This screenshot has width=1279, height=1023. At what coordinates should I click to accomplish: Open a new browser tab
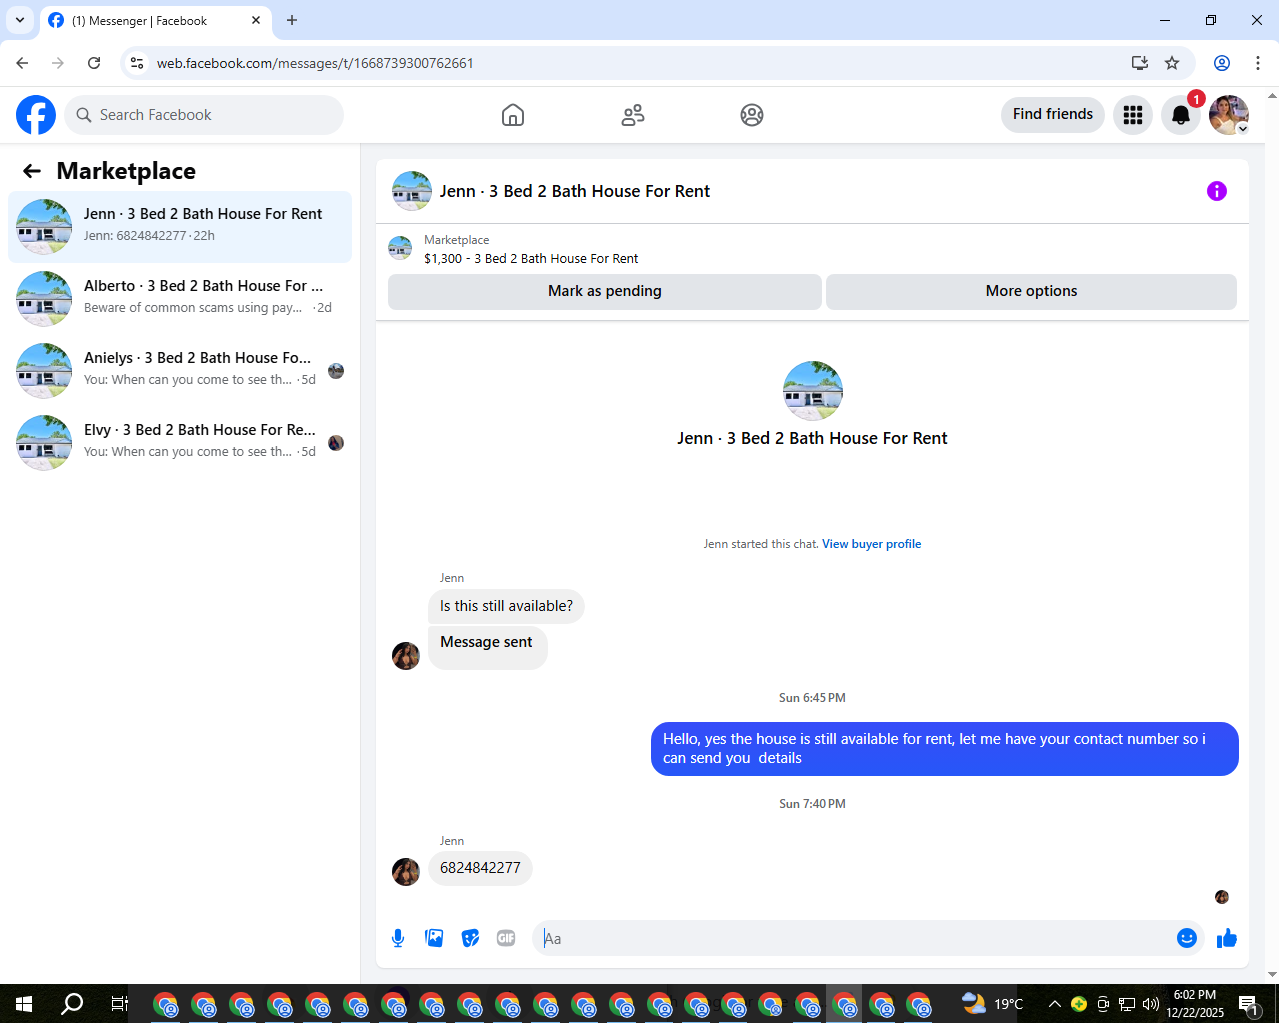(x=292, y=20)
